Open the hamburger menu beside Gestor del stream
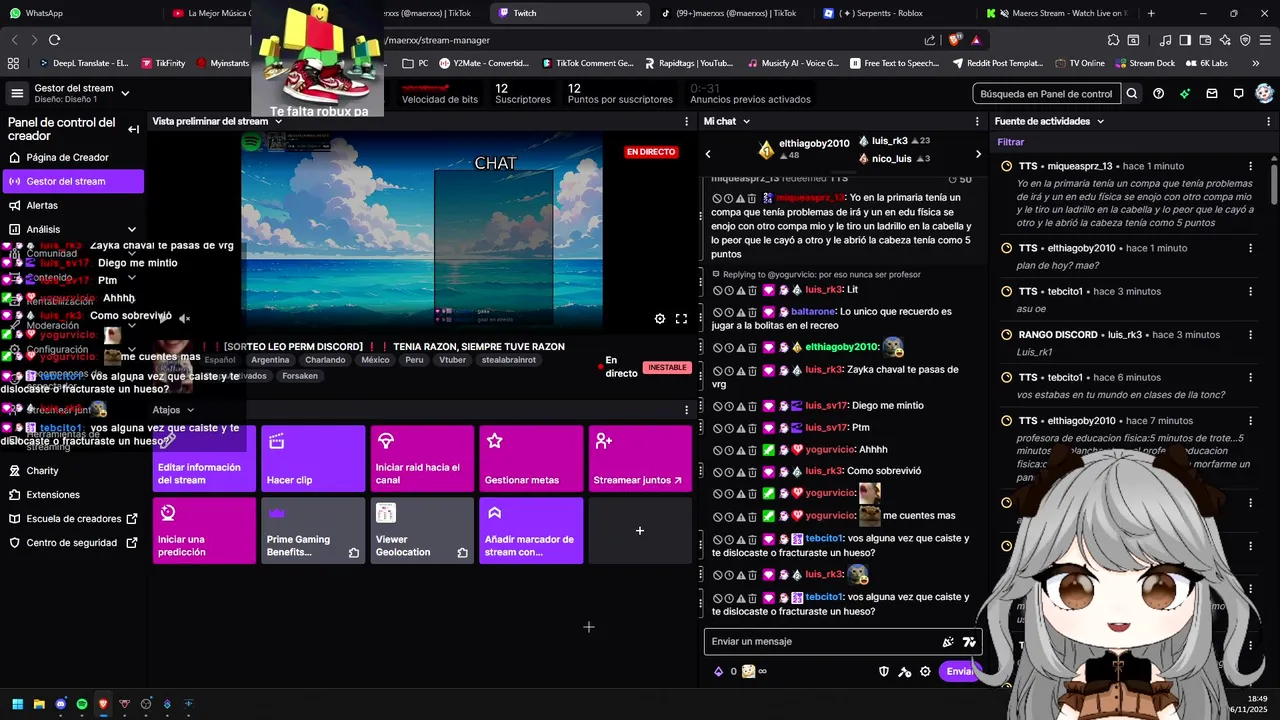1280x720 pixels. [x=17, y=93]
